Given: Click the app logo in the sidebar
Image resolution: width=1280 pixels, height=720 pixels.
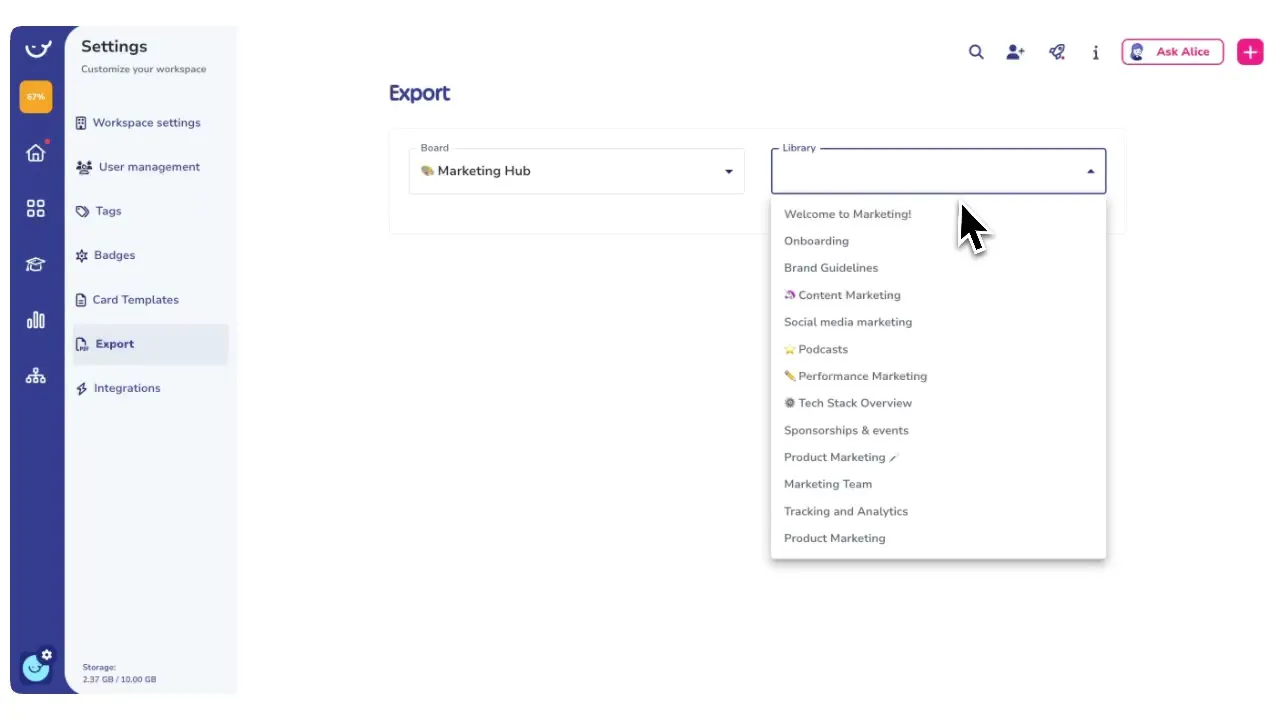Looking at the screenshot, I should click(x=37, y=48).
